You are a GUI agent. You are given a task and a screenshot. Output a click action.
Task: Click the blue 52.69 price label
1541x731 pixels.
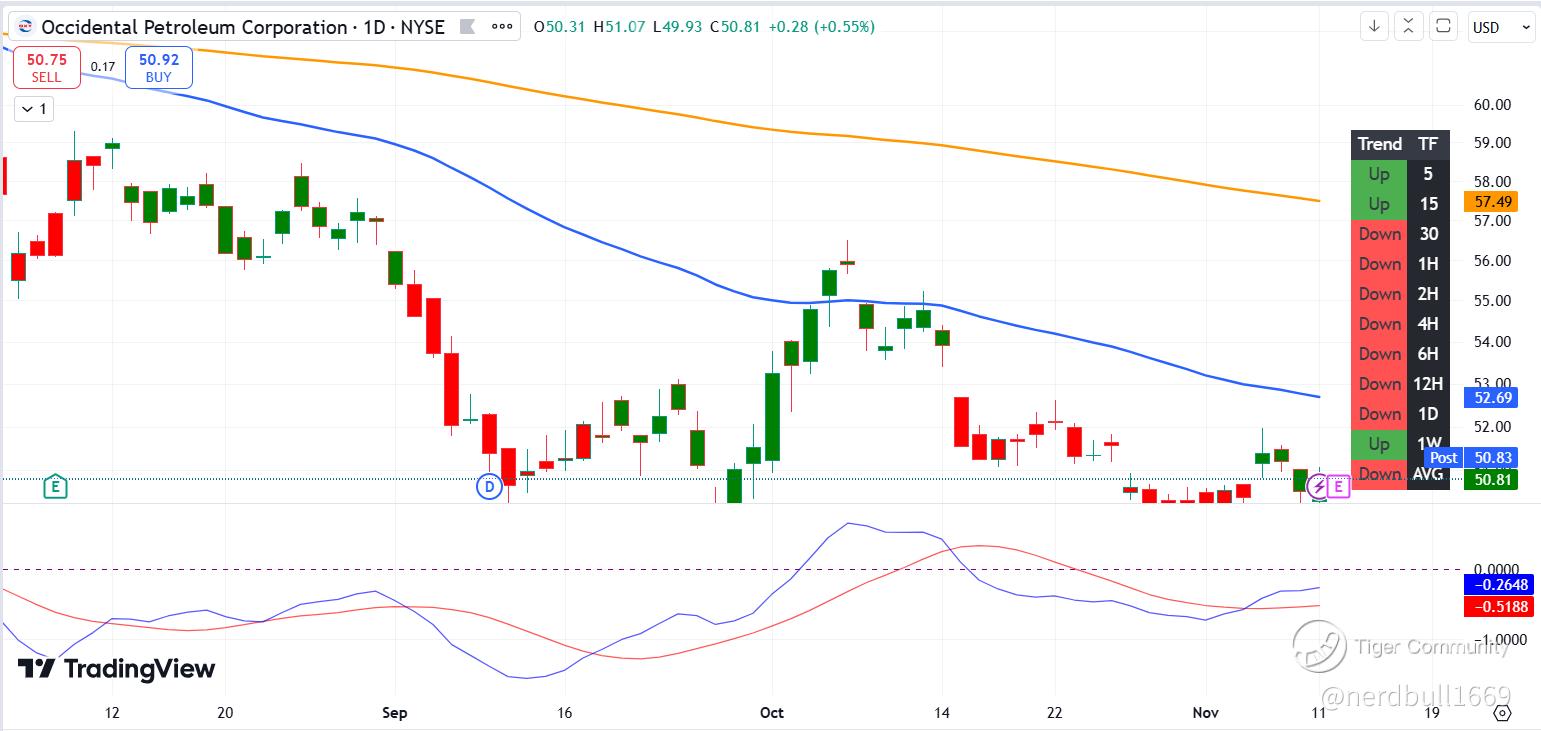(x=1490, y=397)
